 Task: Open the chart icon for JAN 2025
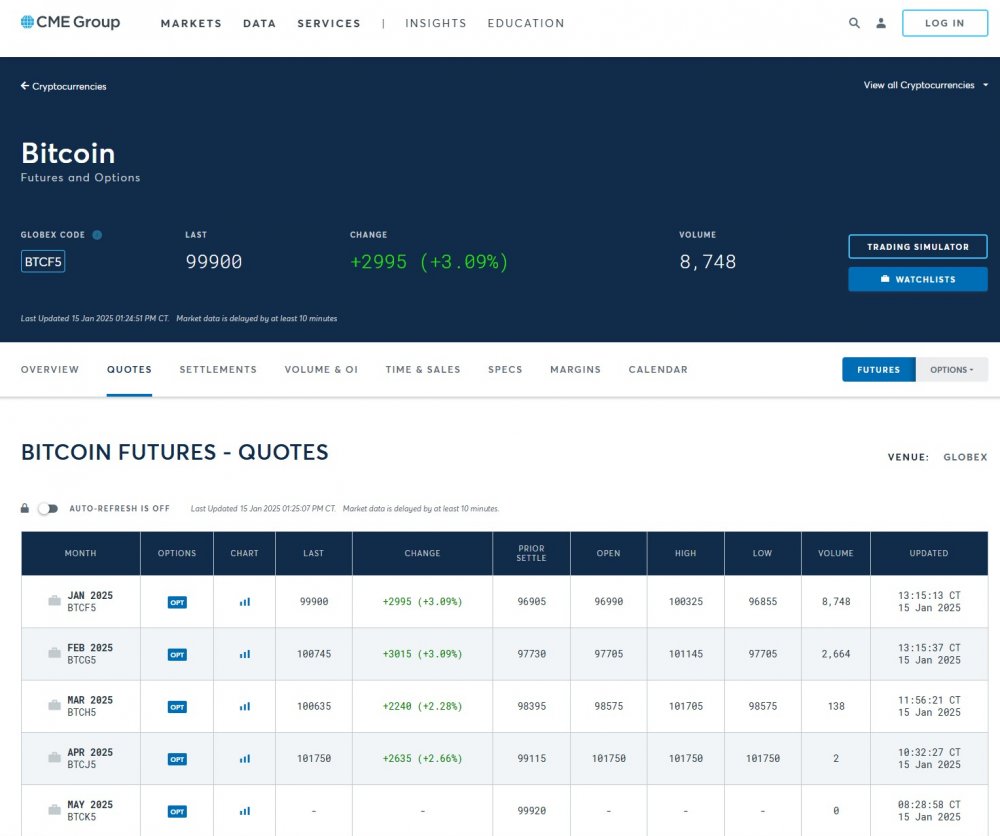tap(244, 601)
